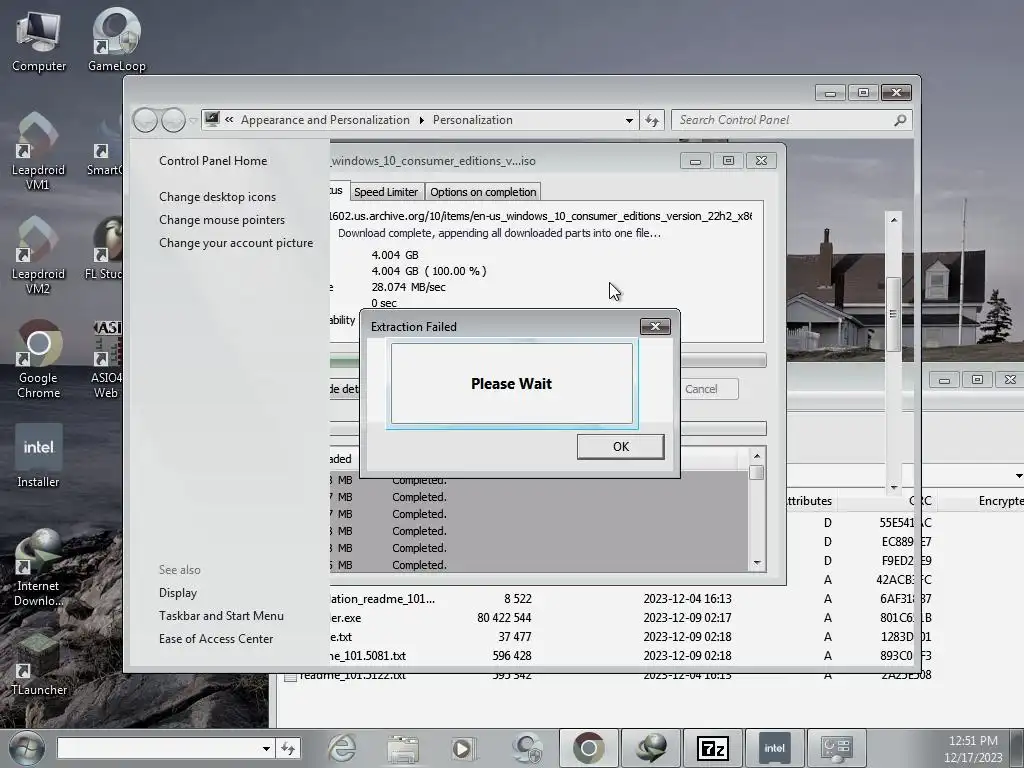Click the 2023-12-04 16:13 date with size 8 522

click(x=687, y=599)
